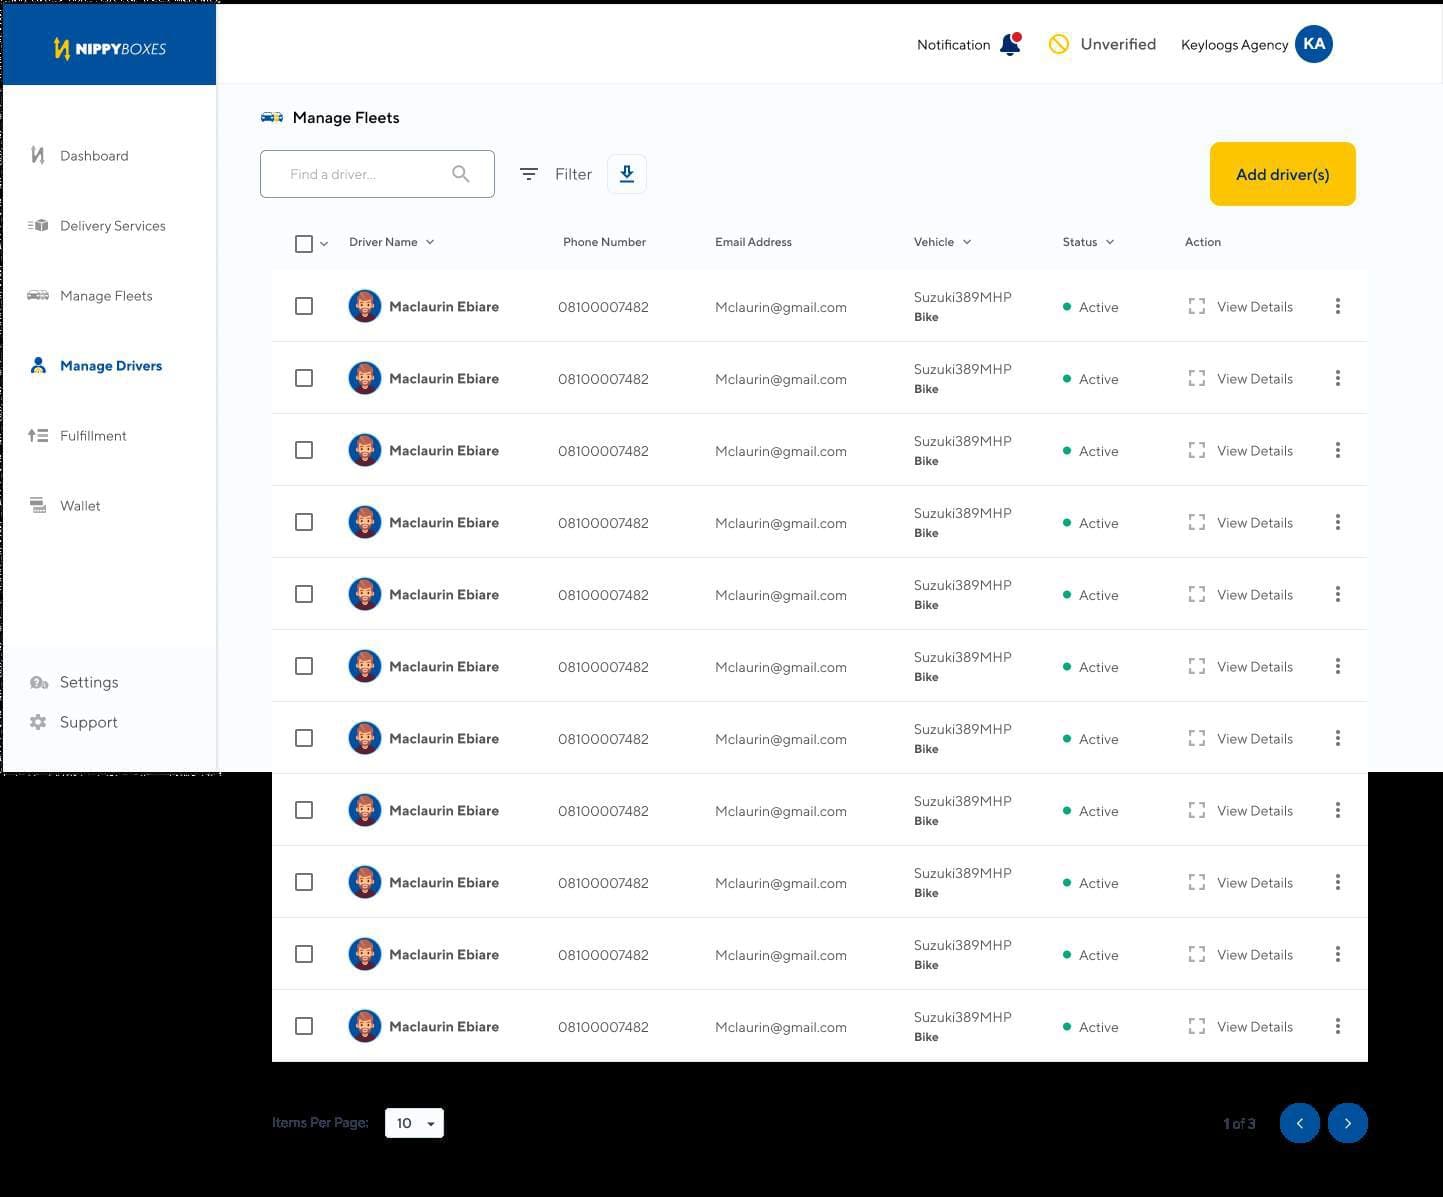Image resolution: width=1443 pixels, height=1197 pixels.
Task: Click the Delivery Services sidebar icon
Action: tap(38, 225)
